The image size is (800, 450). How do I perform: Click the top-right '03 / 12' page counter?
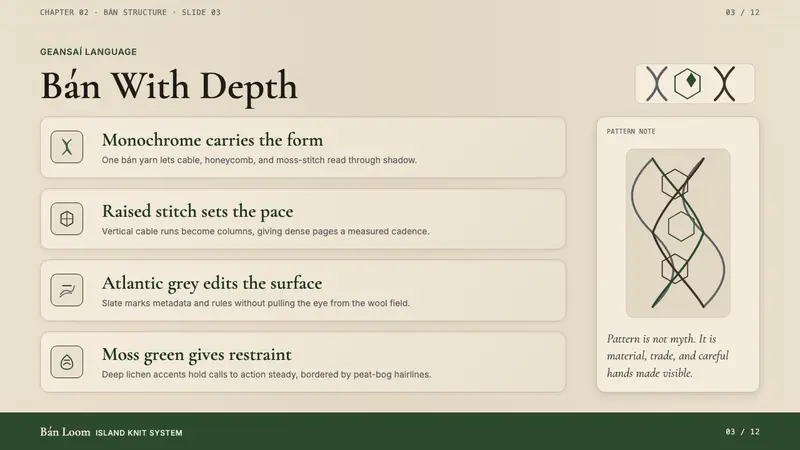tap(742, 12)
